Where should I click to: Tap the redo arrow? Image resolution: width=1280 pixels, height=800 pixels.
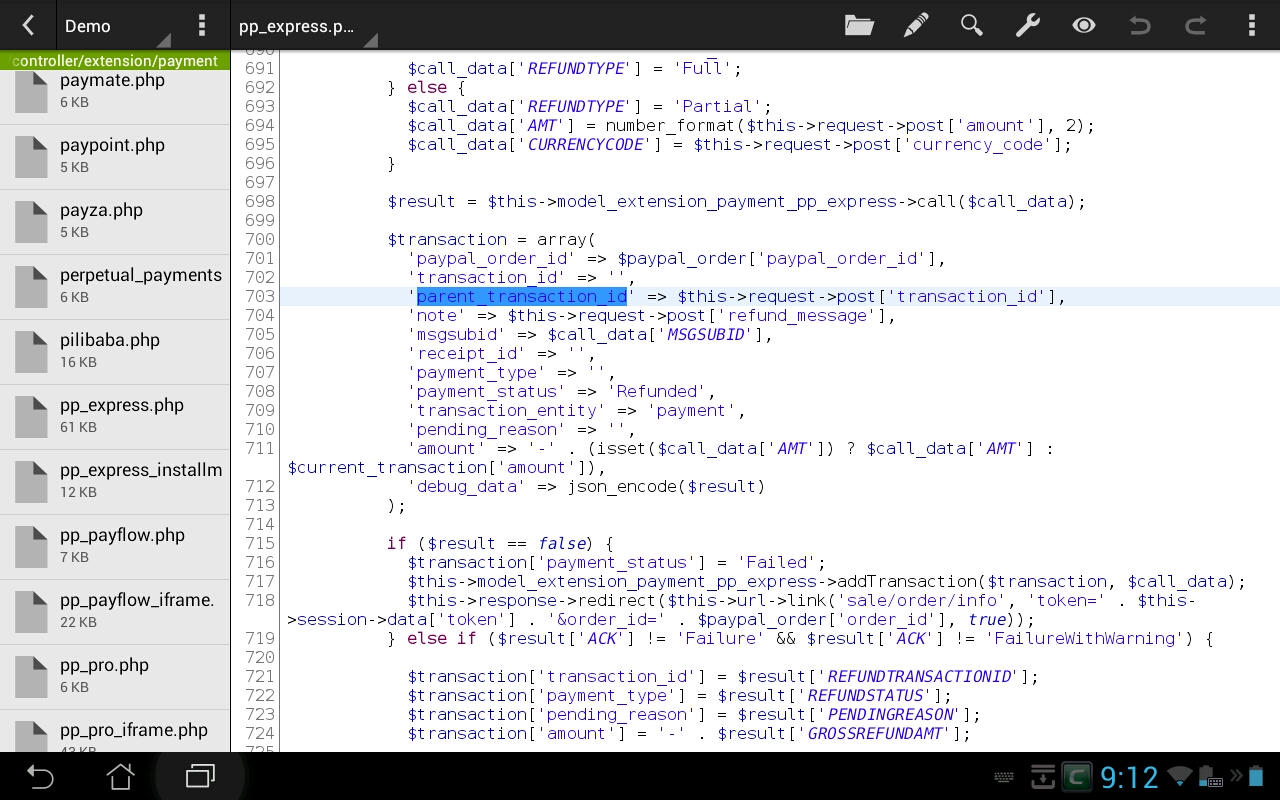coord(1195,25)
